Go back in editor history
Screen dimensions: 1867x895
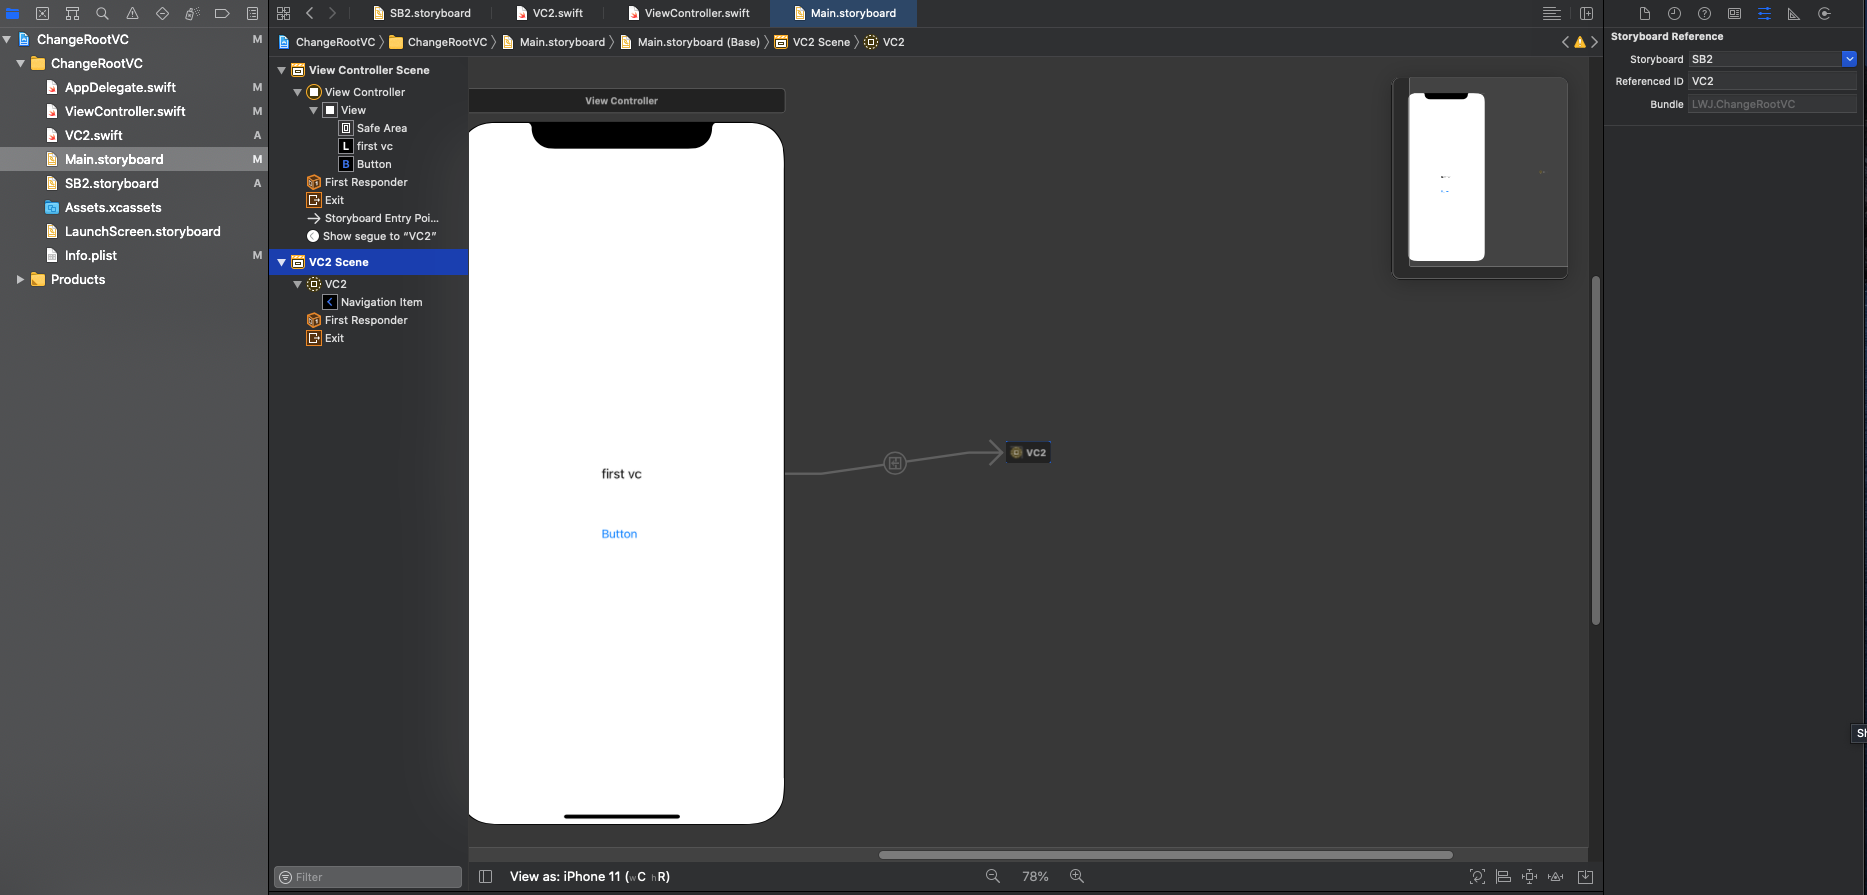[310, 13]
